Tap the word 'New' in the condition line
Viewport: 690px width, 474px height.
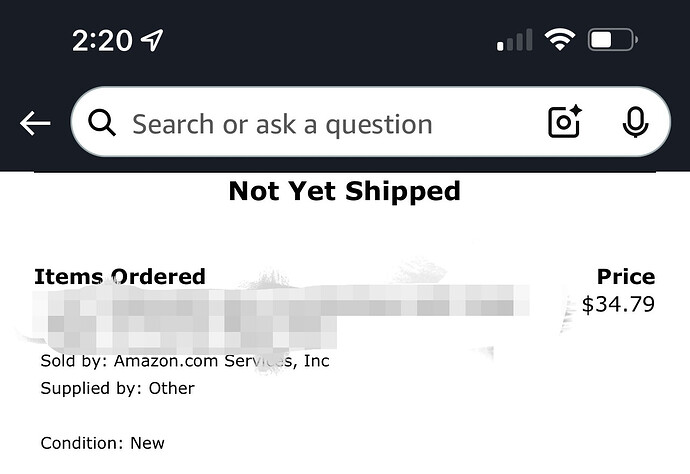tap(147, 443)
